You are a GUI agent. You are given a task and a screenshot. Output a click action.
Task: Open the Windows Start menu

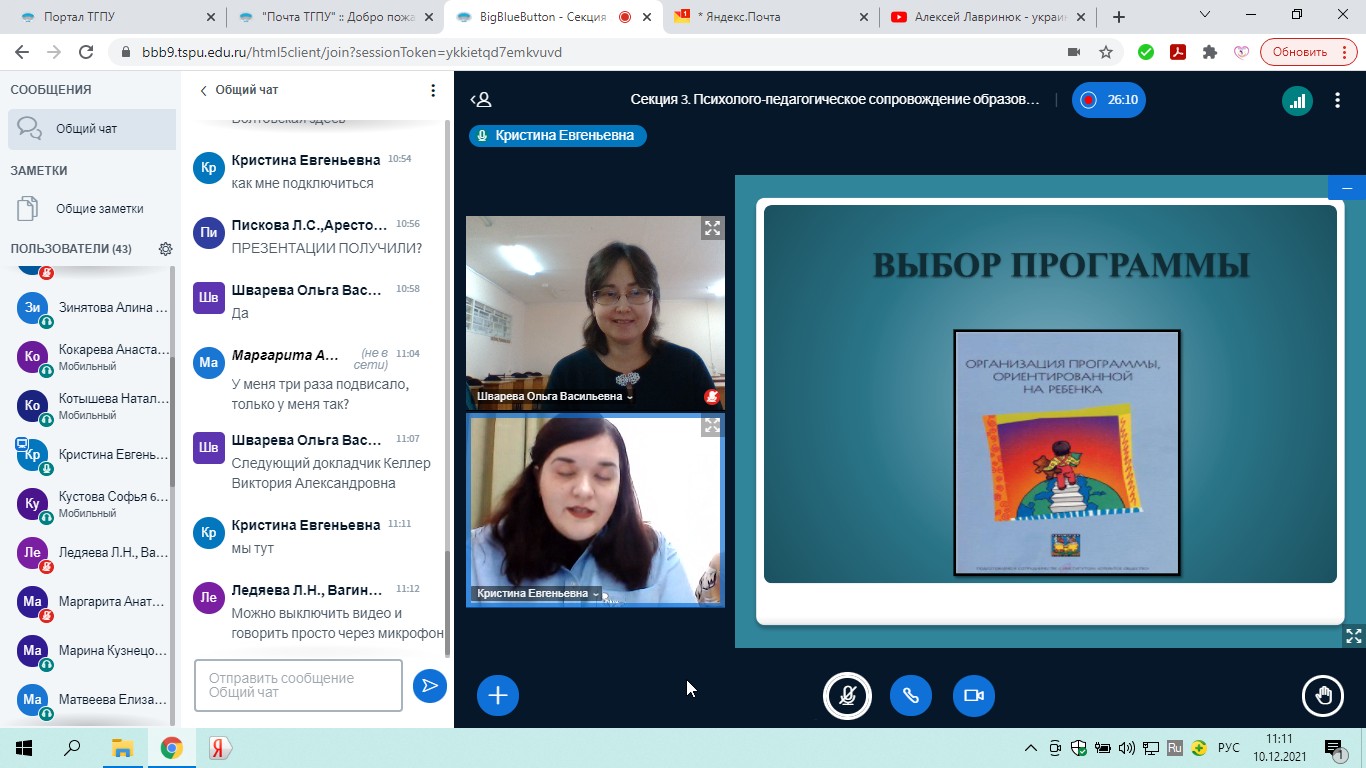tap(22, 748)
